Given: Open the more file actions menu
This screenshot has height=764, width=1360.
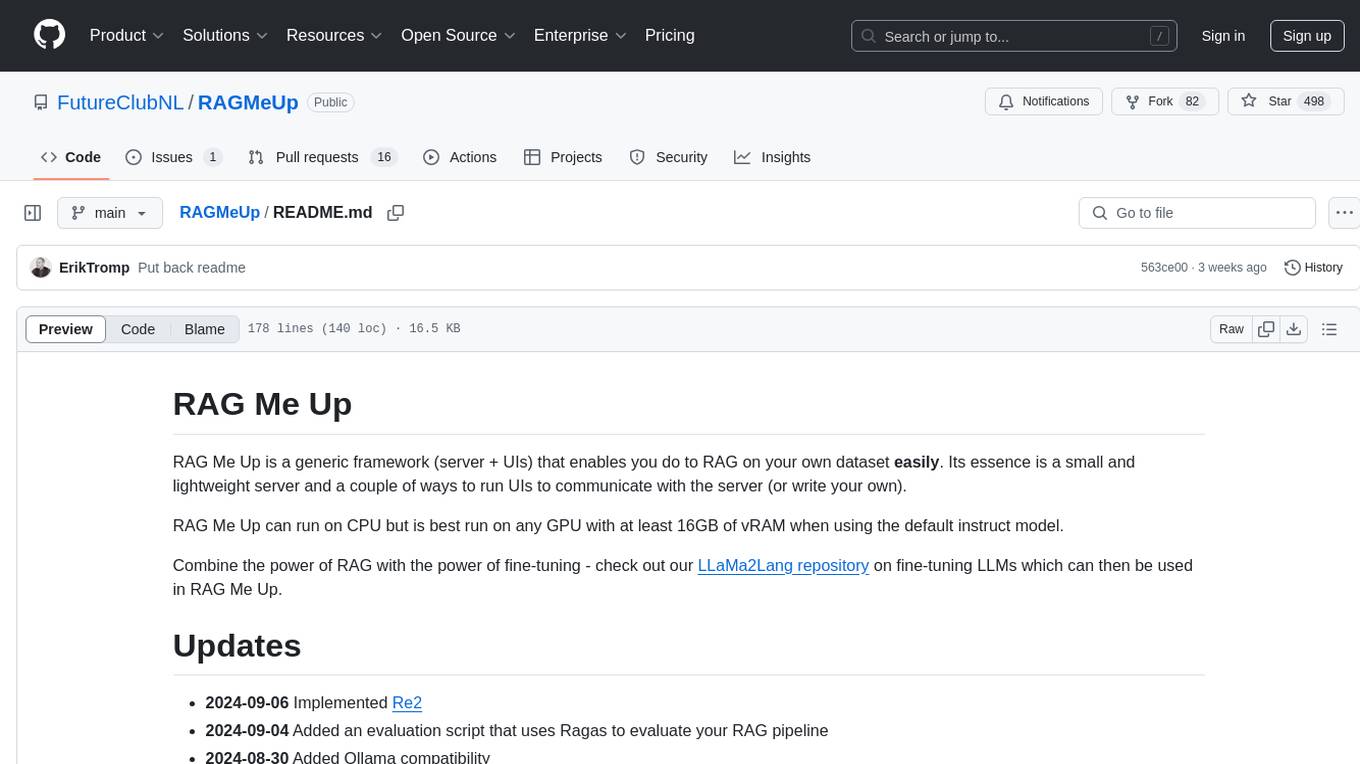Looking at the screenshot, I should (x=1344, y=213).
